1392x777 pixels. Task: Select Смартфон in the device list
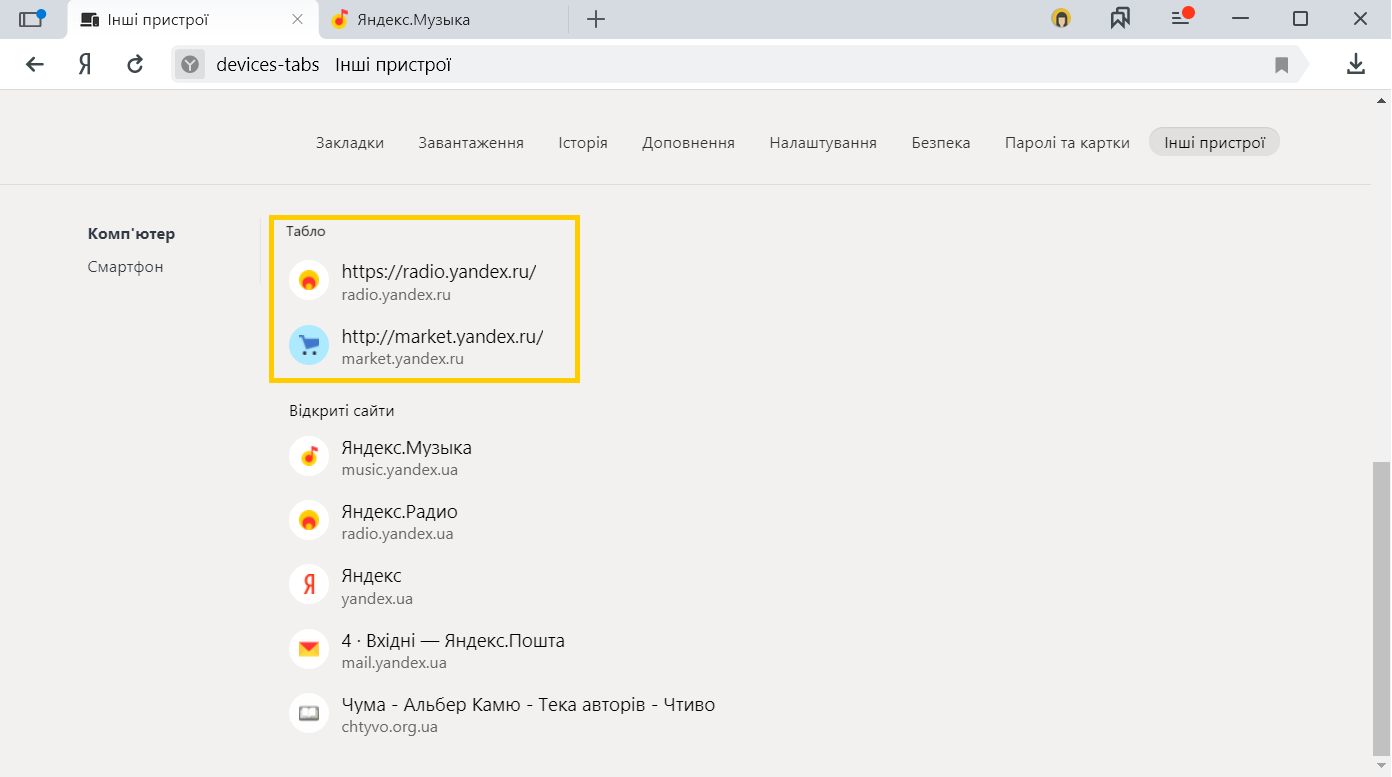[x=126, y=267]
